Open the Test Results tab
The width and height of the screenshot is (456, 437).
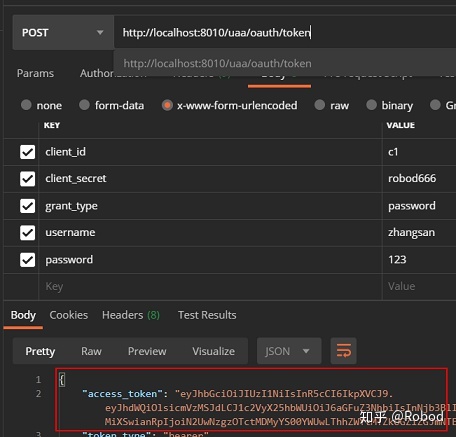pyautogui.click(x=207, y=315)
